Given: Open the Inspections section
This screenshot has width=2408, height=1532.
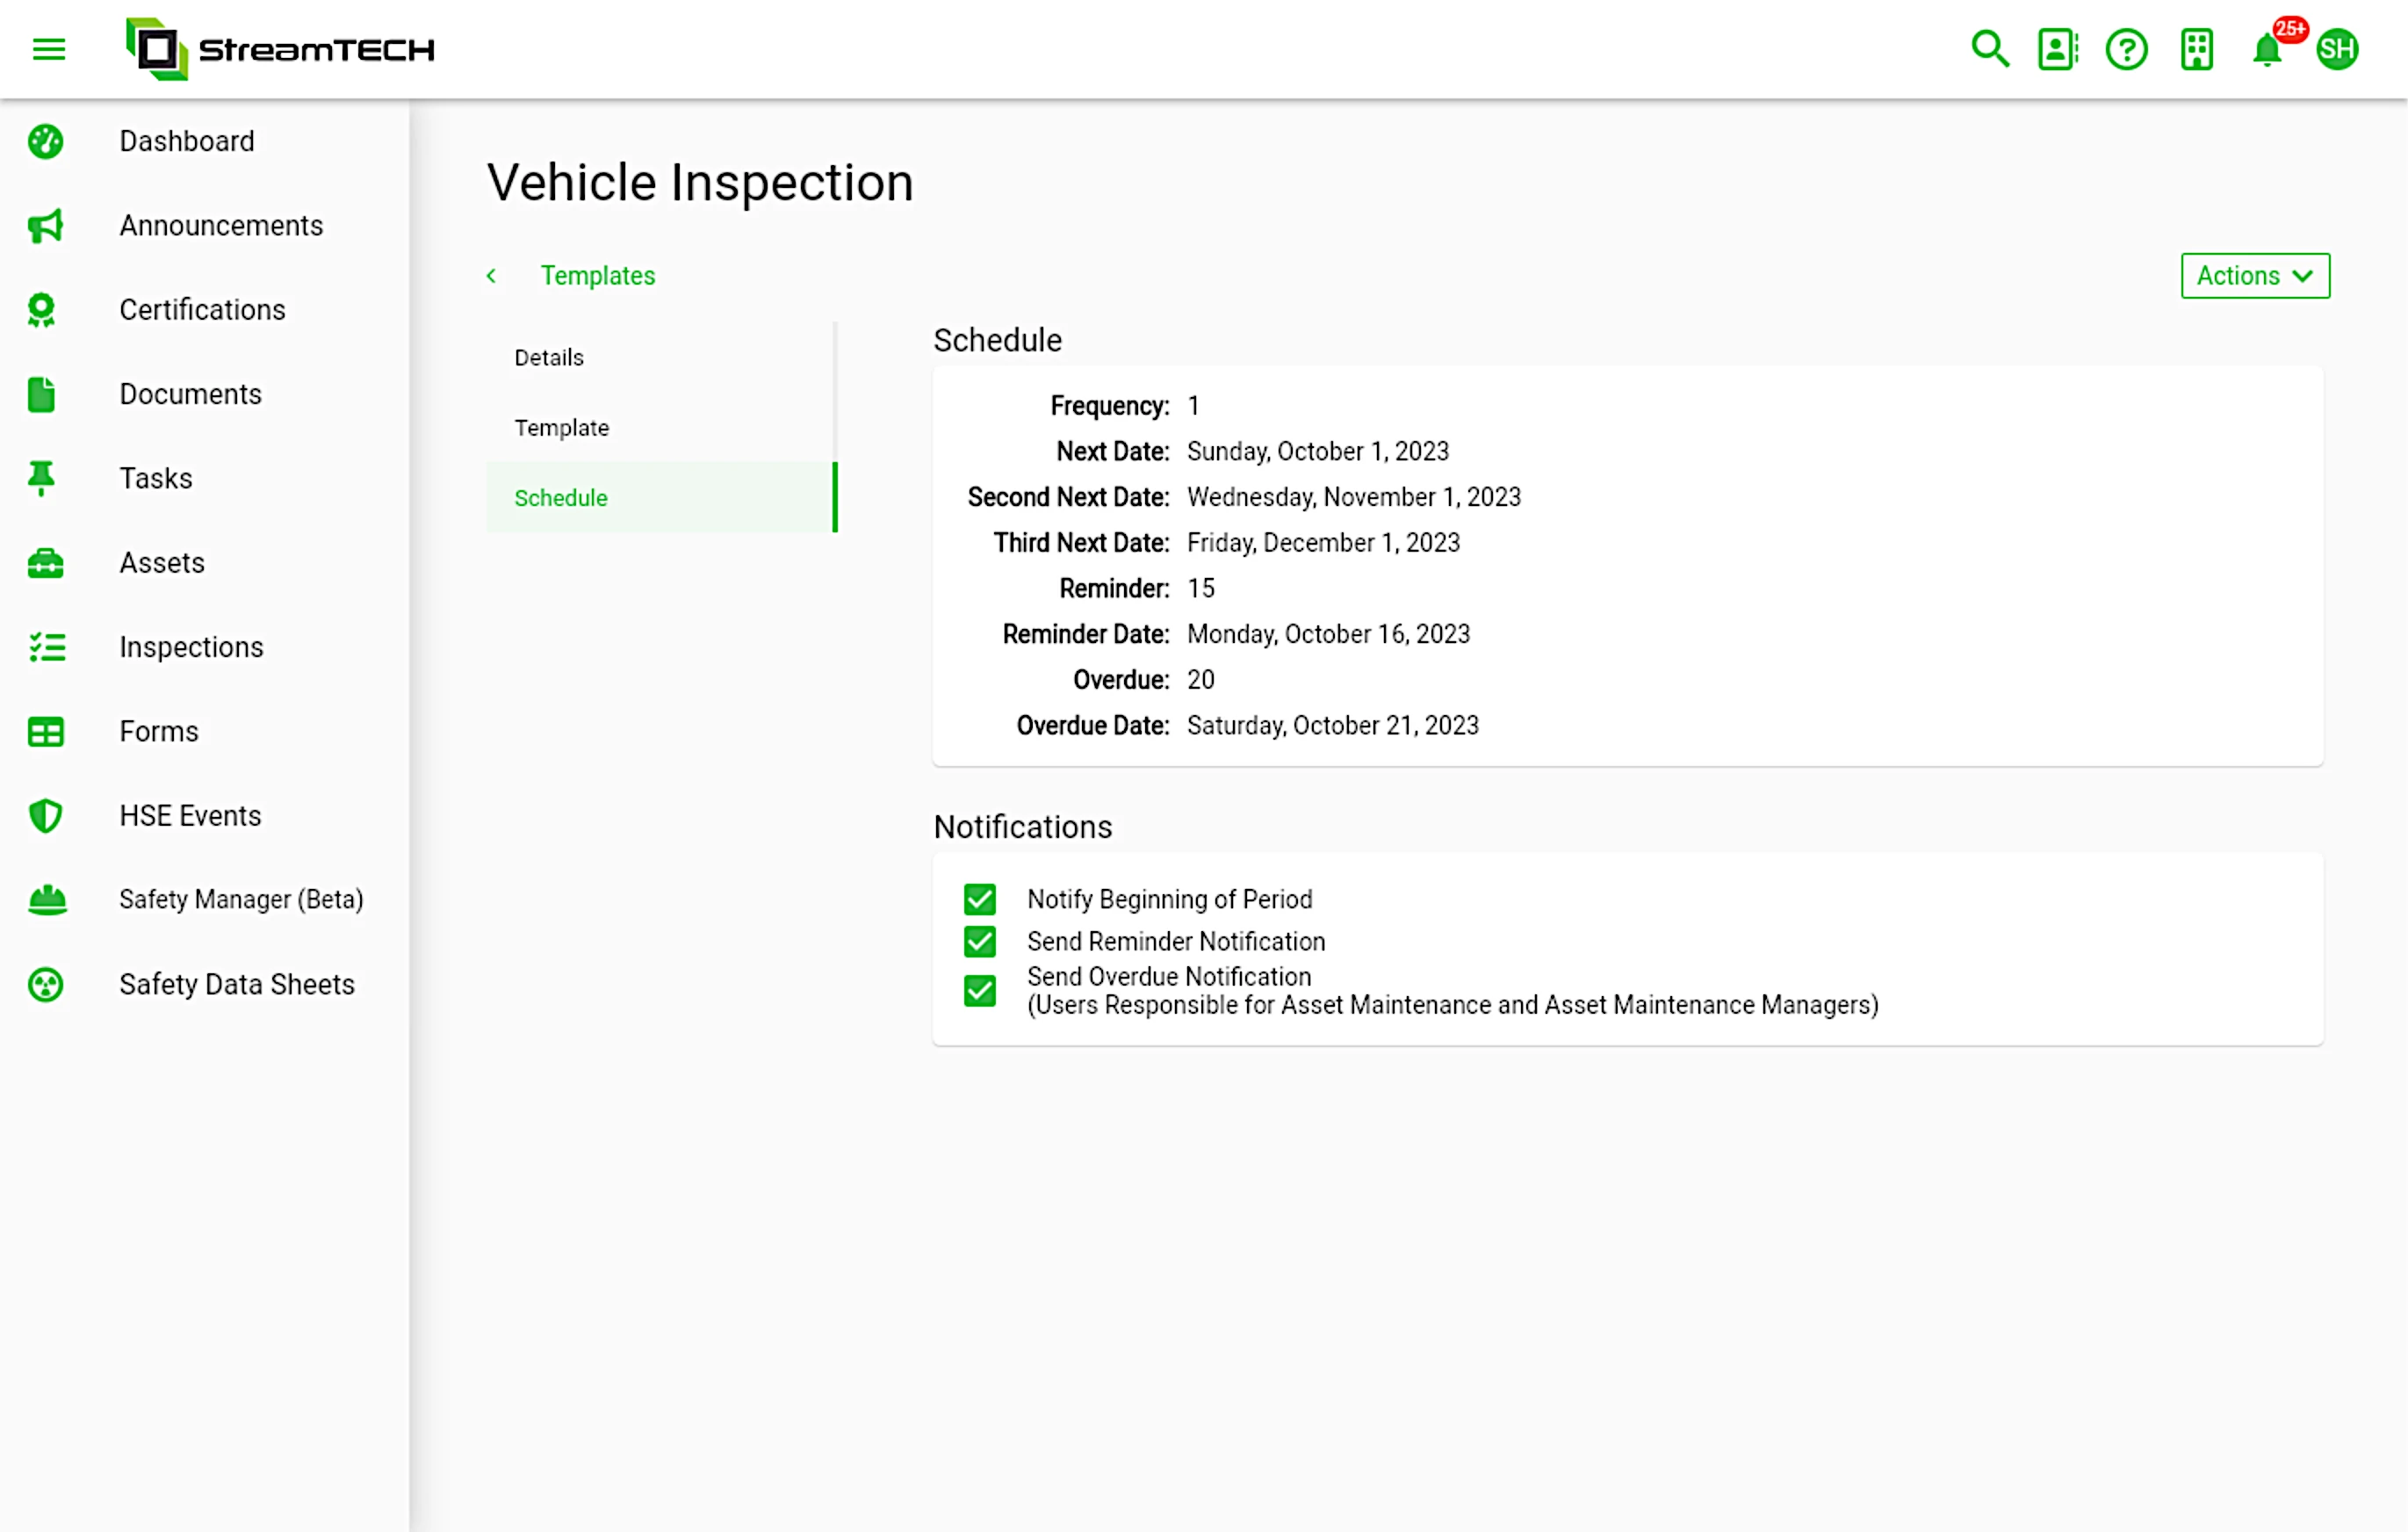Looking at the screenshot, I should coord(191,646).
